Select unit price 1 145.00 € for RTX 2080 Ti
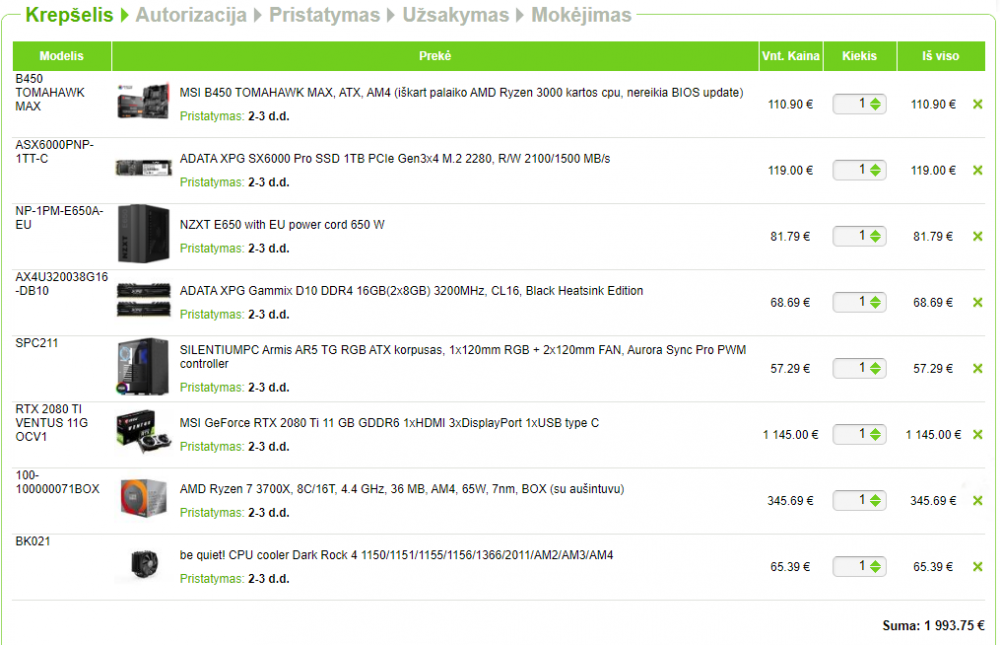Screen dimensions: 1000x645 point(790,434)
